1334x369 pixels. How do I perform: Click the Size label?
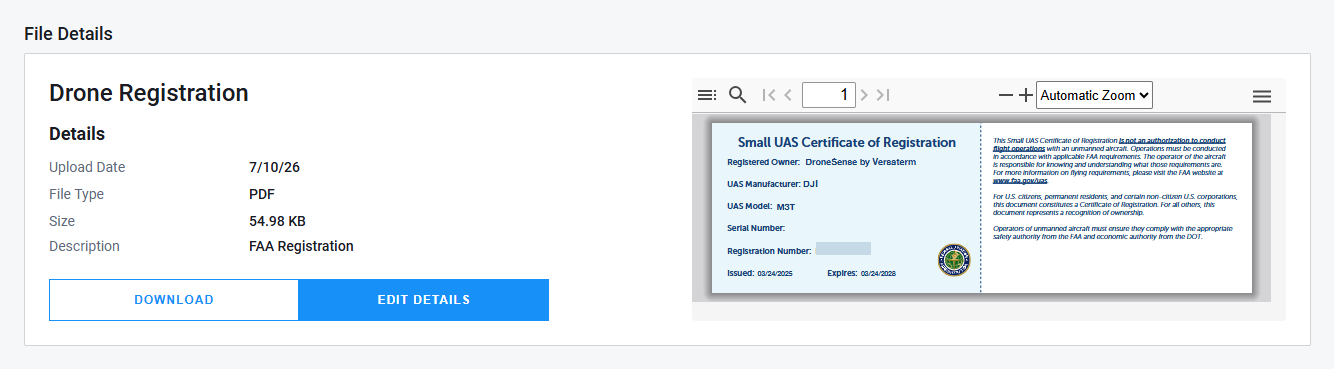click(62, 221)
